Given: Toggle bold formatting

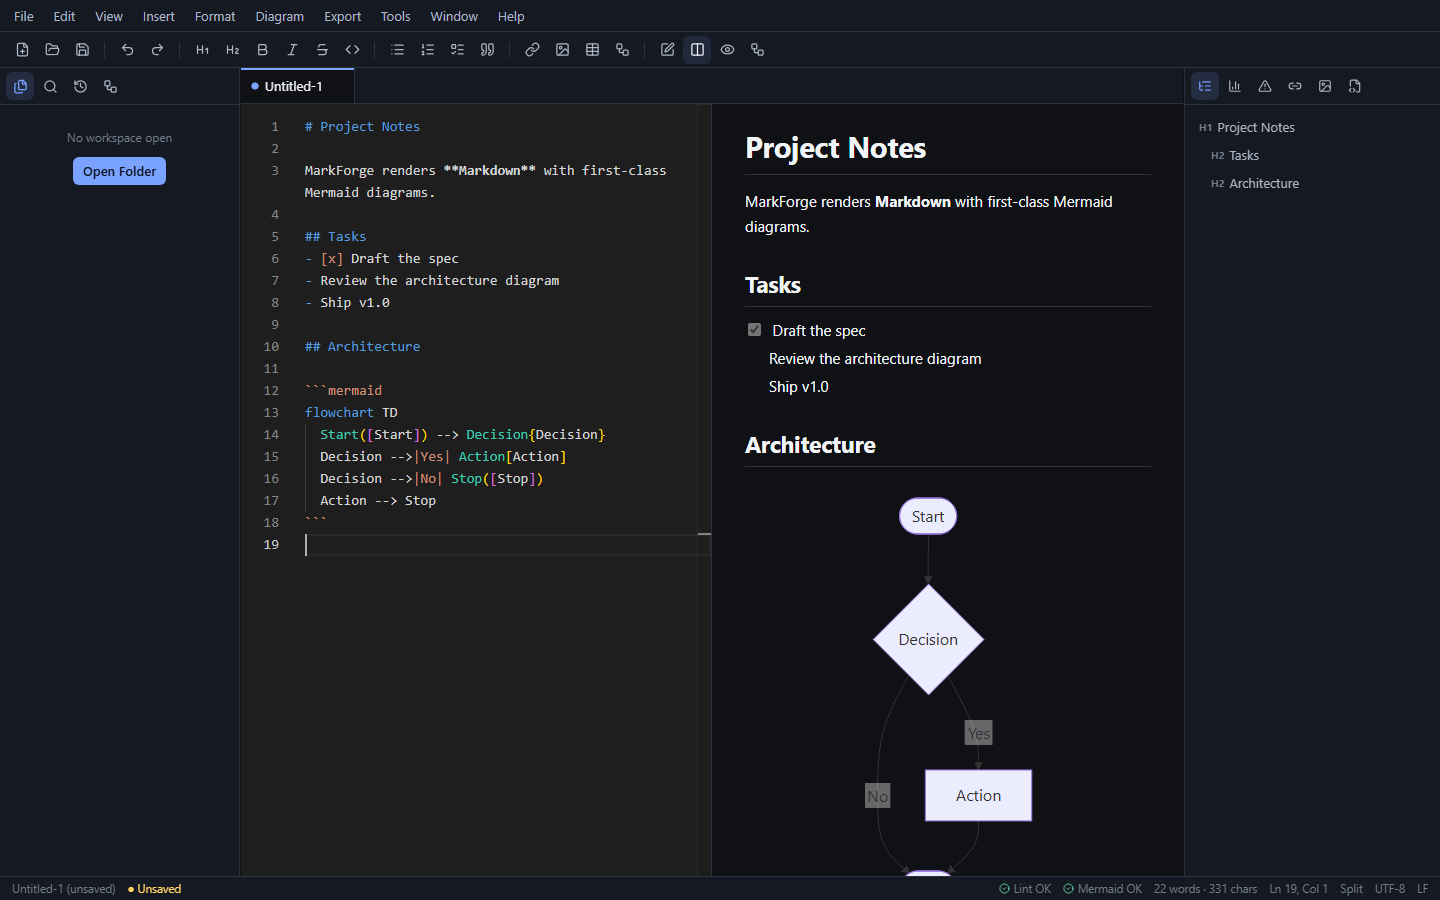Looking at the screenshot, I should pyautogui.click(x=263, y=50).
